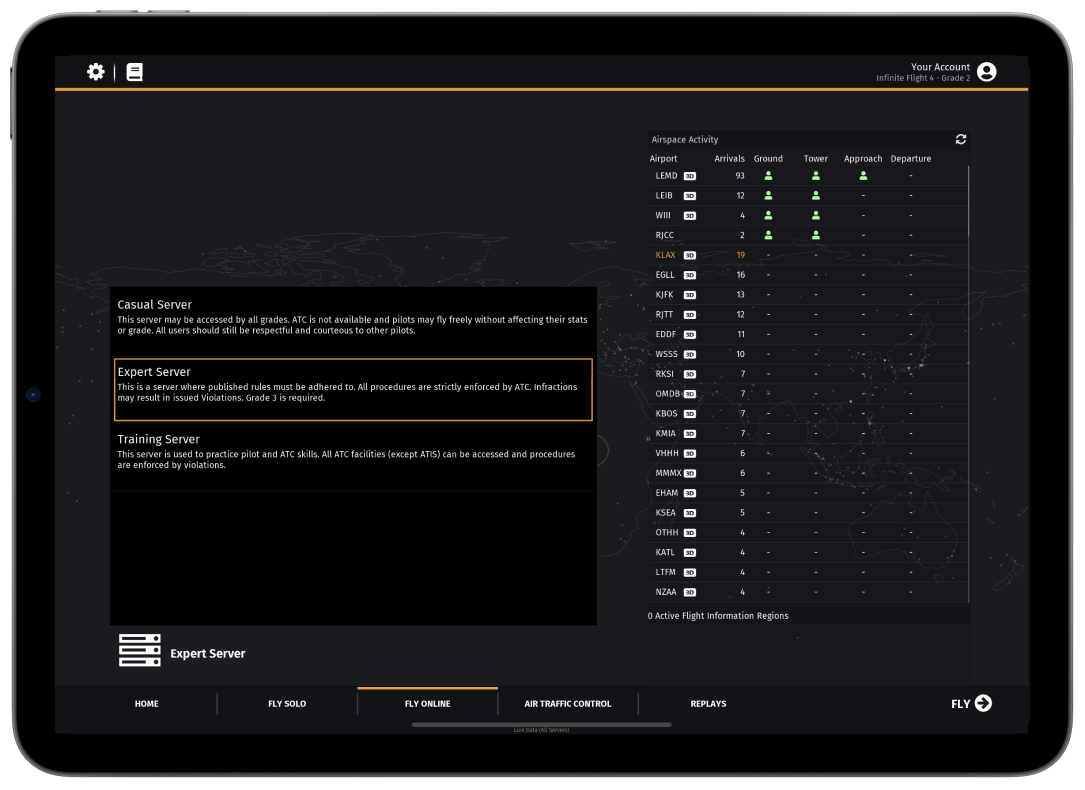Image resolution: width=1085 pixels, height=790 pixels.
Task: Click the Expert Server rack icon
Action: pos(139,651)
